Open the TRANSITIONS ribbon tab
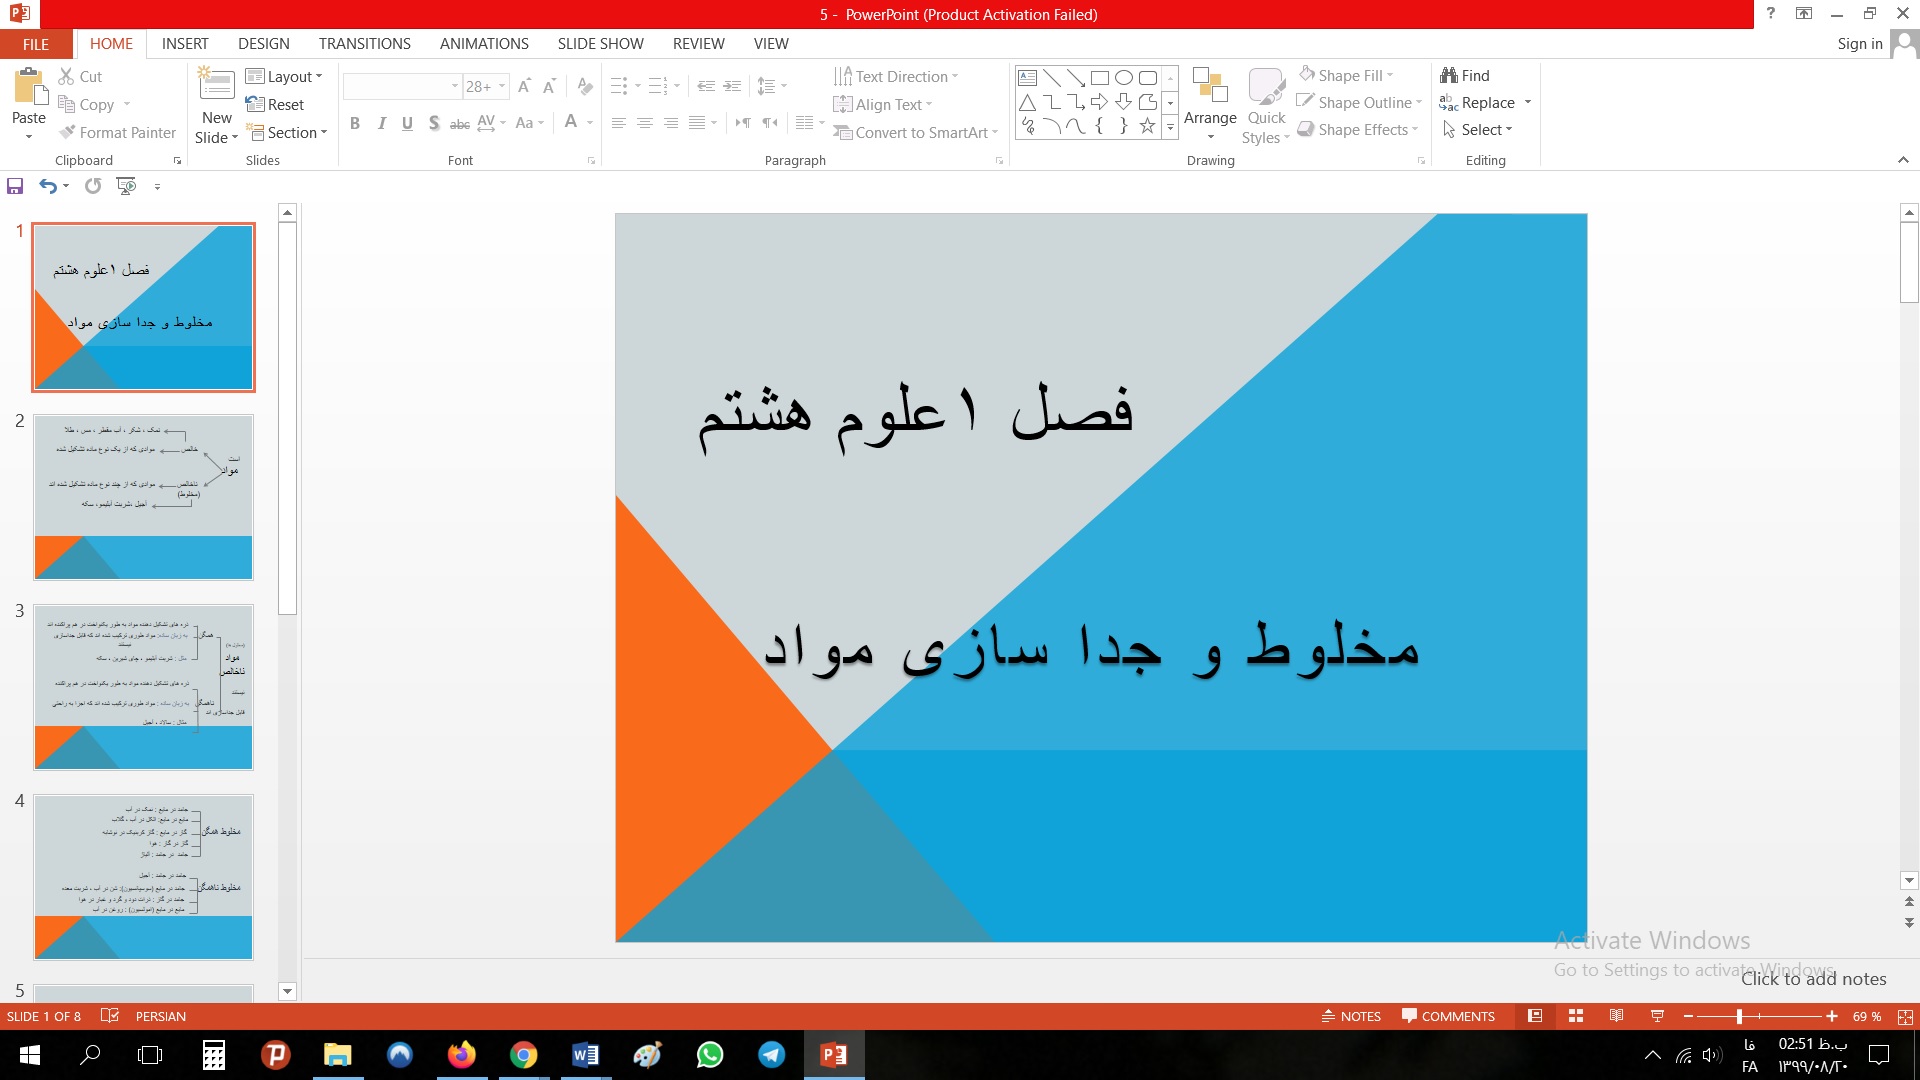 click(x=364, y=43)
